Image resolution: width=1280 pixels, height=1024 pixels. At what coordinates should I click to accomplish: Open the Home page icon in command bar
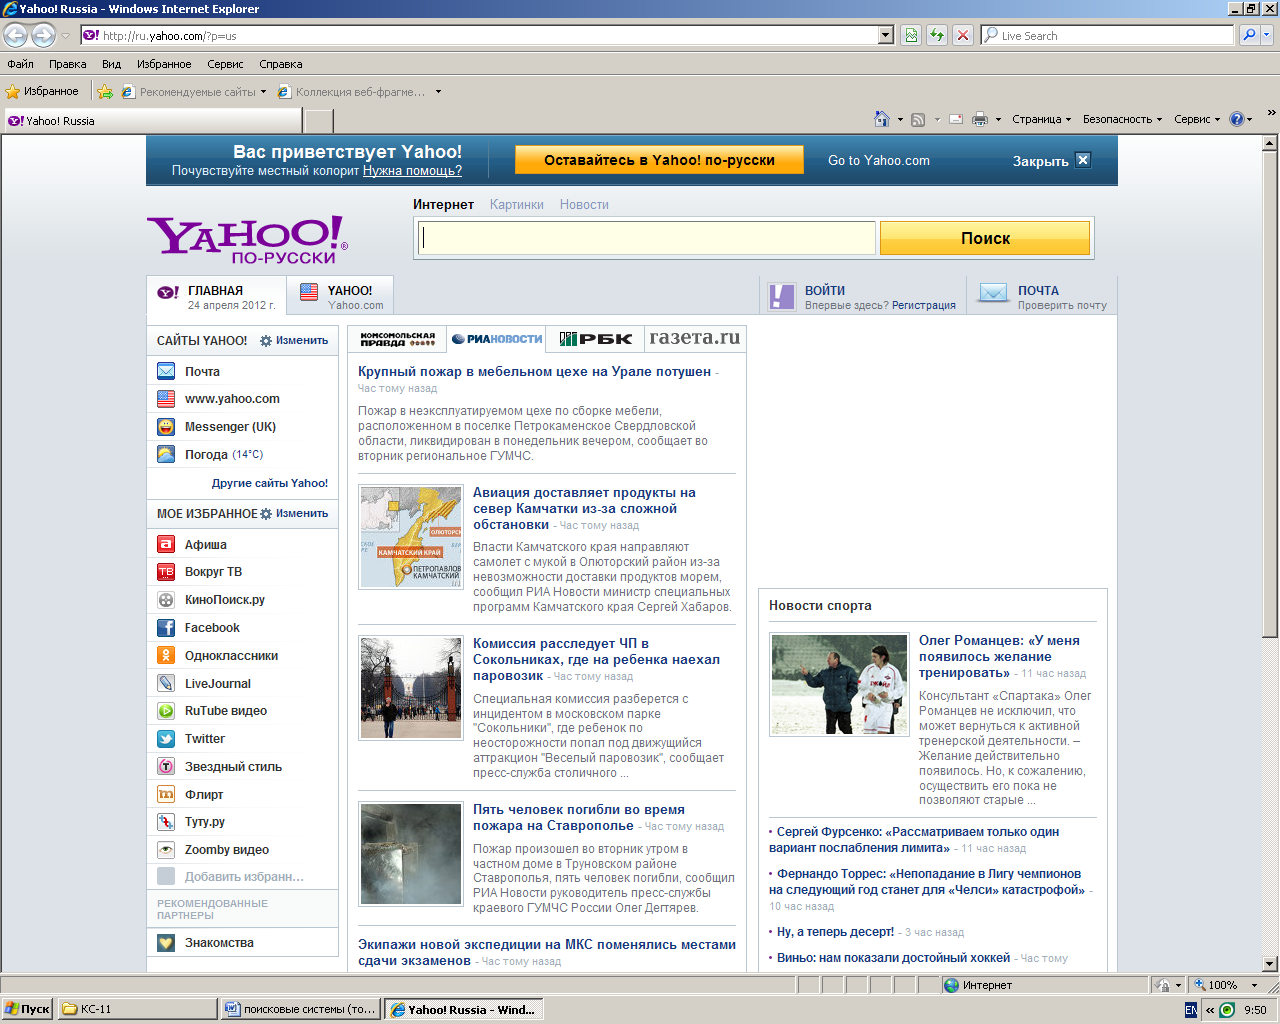point(881,119)
